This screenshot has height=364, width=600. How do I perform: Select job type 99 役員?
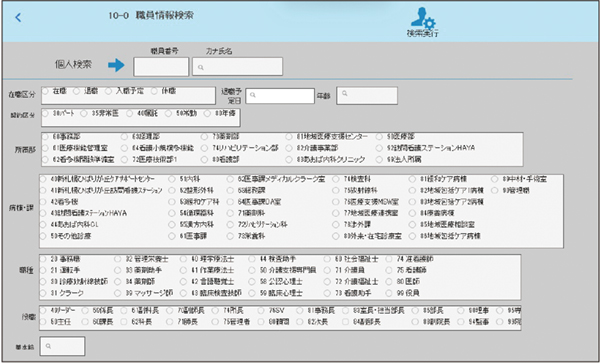pos(389,293)
